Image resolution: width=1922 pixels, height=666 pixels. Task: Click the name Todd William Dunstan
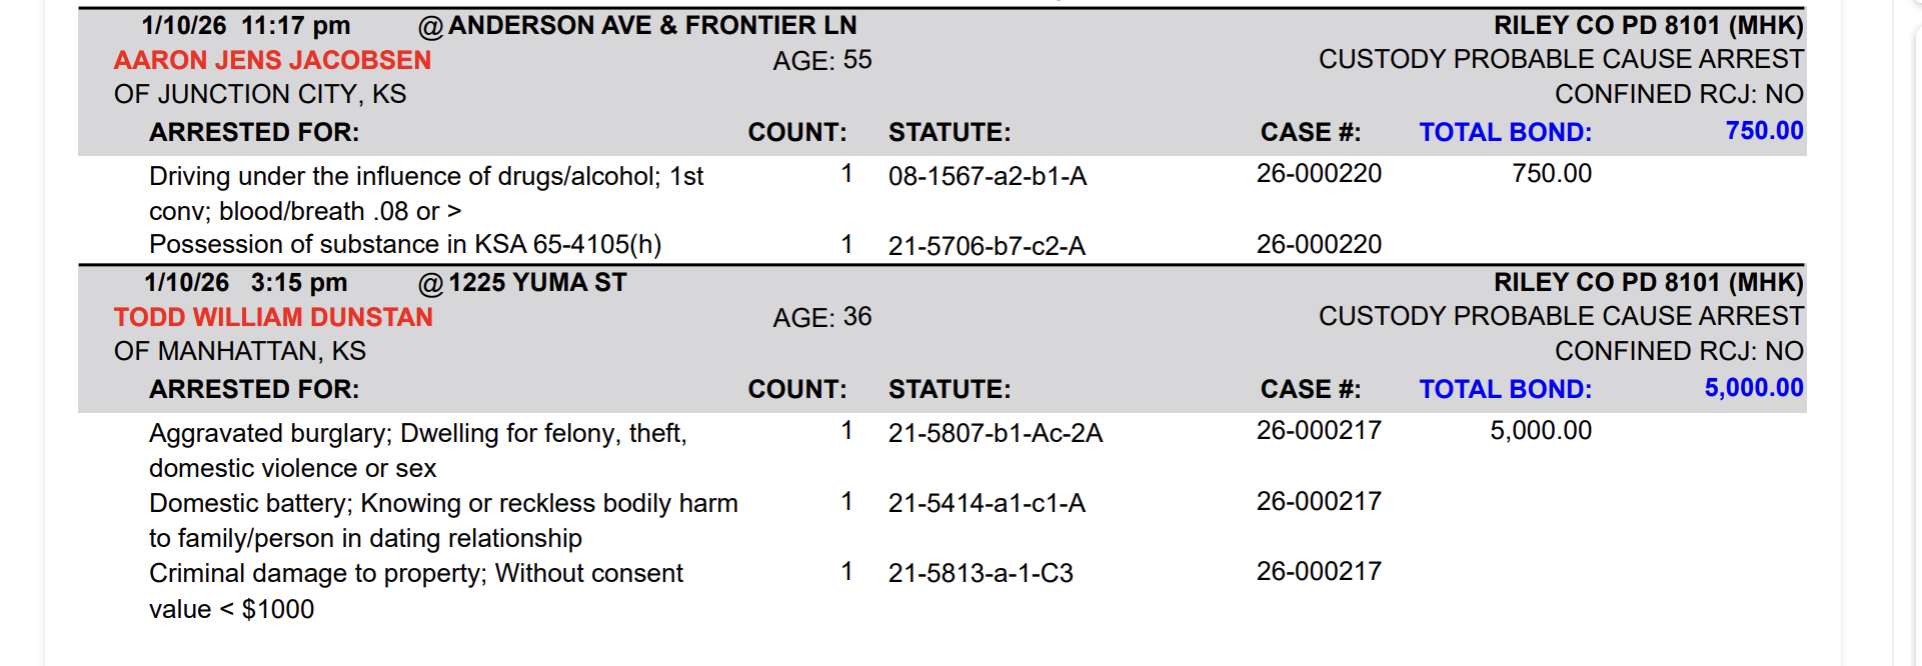(x=273, y=317)
